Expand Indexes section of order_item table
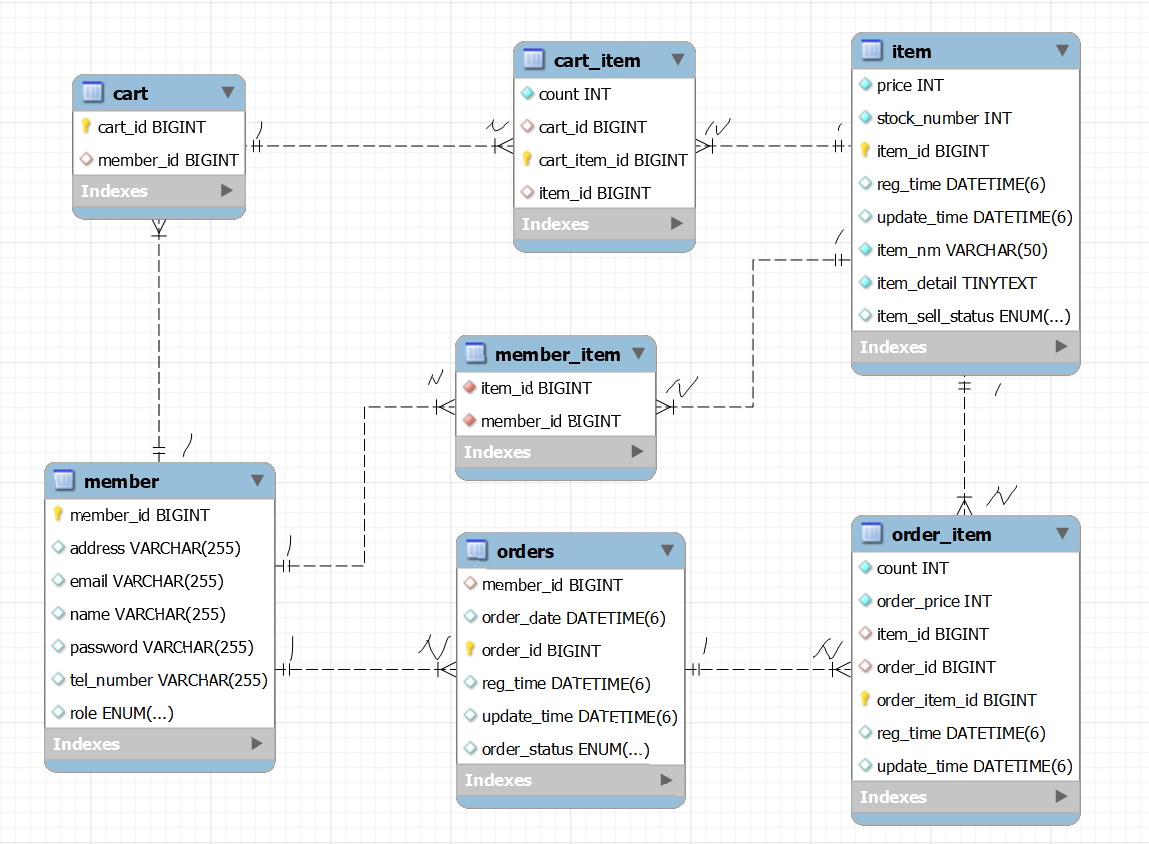Image resolution: width=1149 pixels, height=844 pixels. click(x=1061, y=796)
